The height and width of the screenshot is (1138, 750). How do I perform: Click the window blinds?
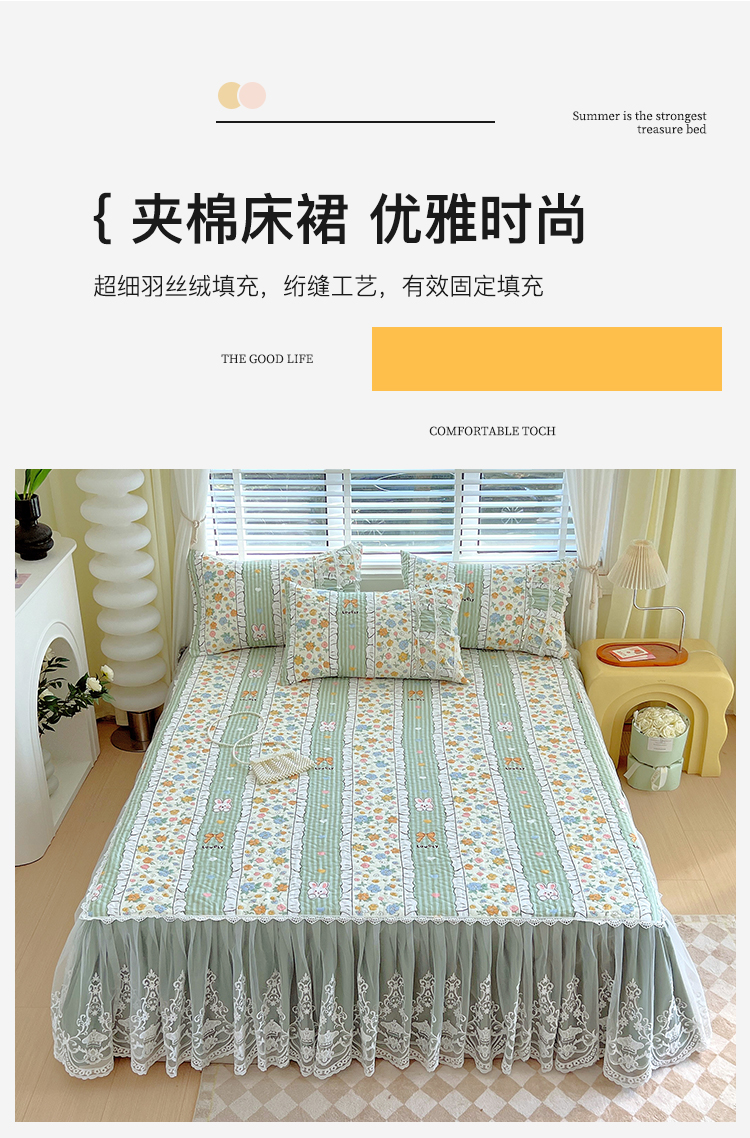(388, 512)
